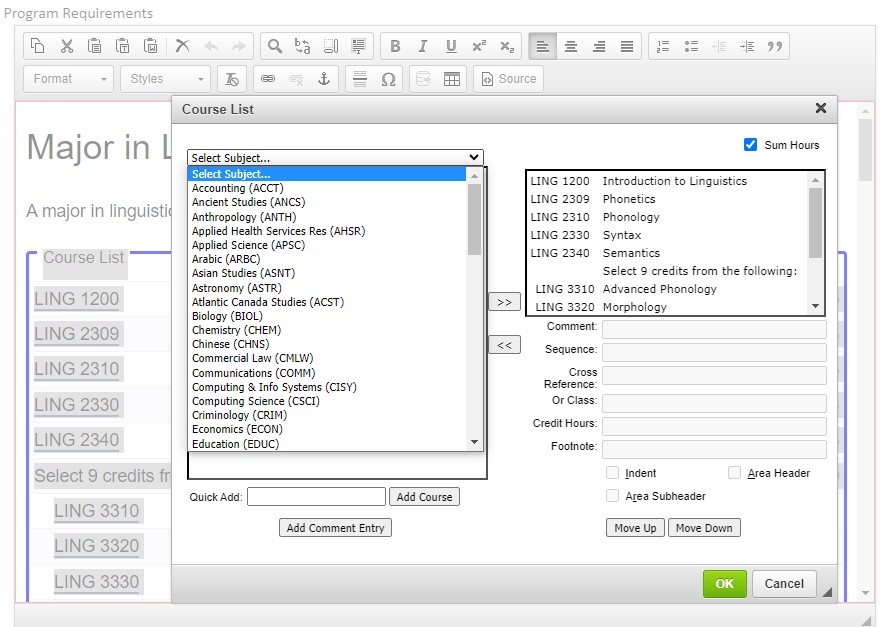
Task: Apply Superscript formatting
Action: (x=479, y=46)
